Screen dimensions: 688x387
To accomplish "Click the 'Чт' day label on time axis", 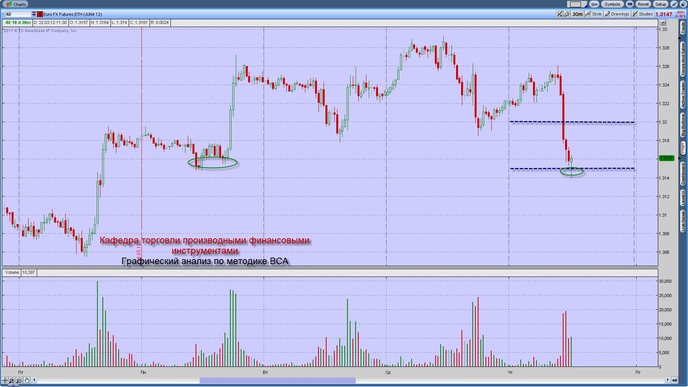I will tap(510, 372).
